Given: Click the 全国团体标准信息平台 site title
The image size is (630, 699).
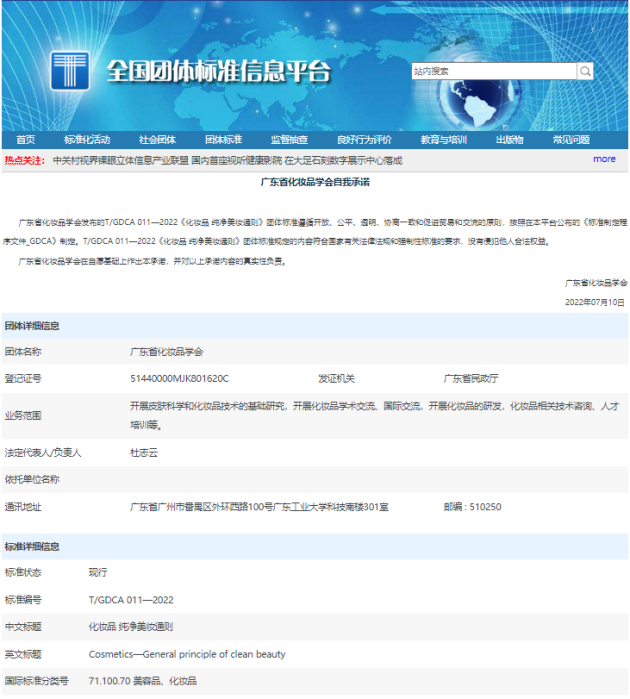Looking at the screenshot, I should pos(218,71).
